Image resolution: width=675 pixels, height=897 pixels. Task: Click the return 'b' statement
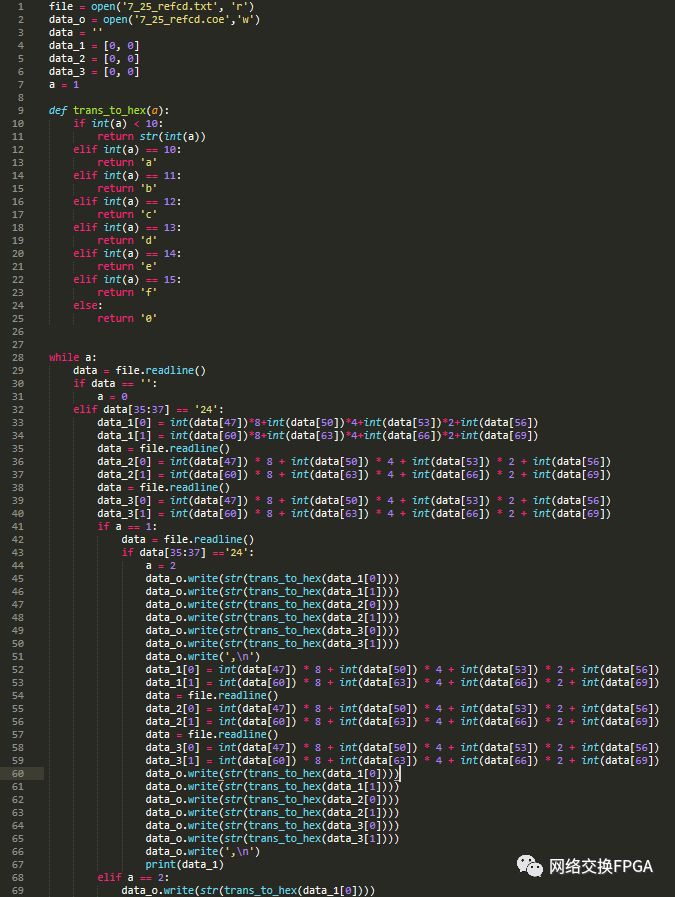point(127,189)
